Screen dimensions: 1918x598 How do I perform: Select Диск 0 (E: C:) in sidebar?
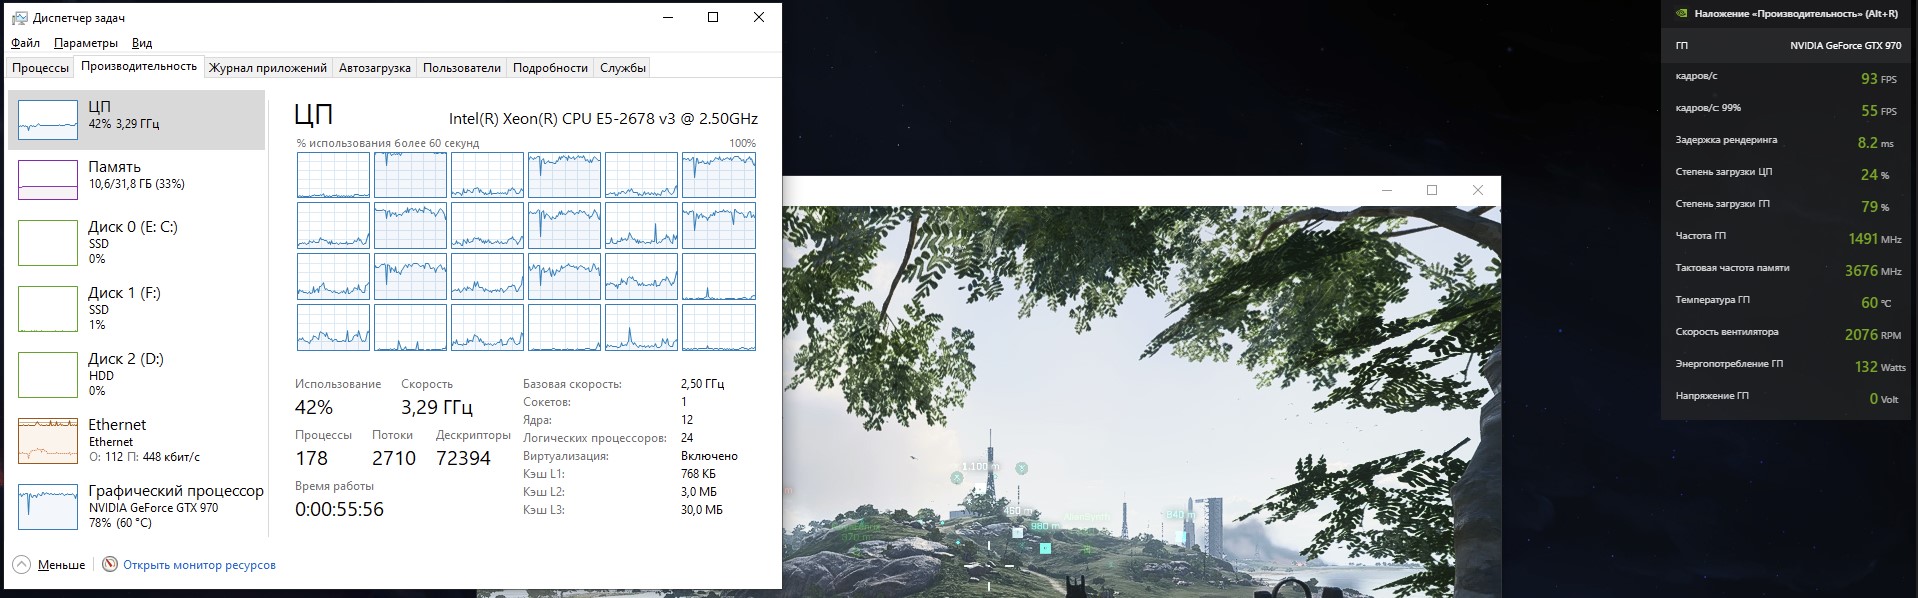pyautogui.click(x=137, y=243)
